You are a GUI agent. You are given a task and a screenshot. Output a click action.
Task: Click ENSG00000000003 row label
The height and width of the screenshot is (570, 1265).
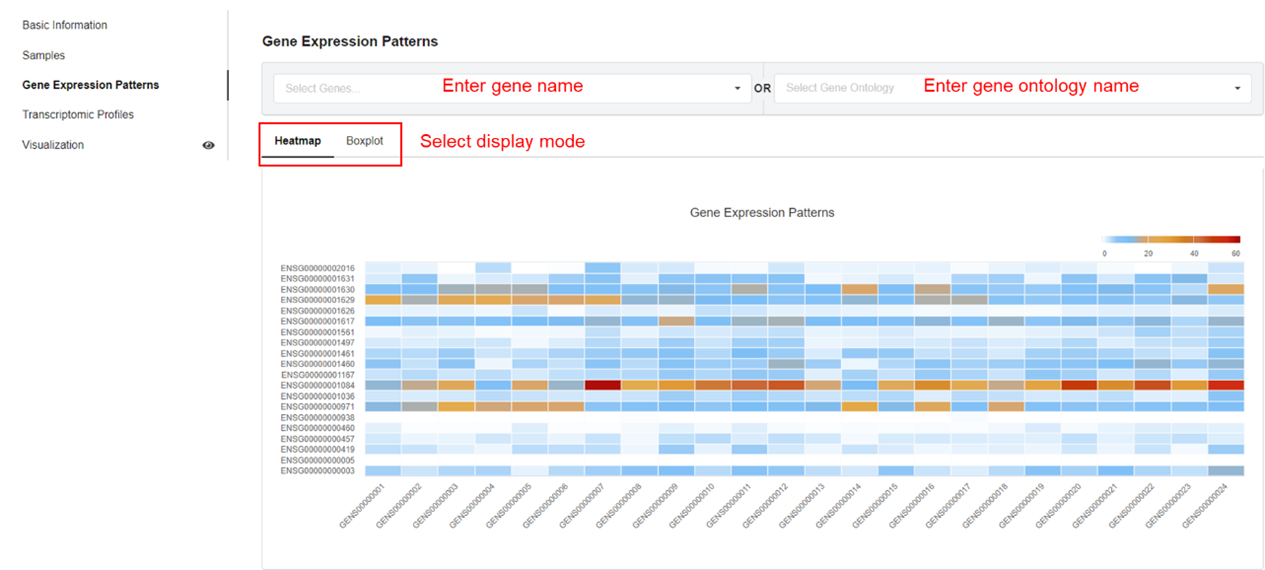click(318, 471)
